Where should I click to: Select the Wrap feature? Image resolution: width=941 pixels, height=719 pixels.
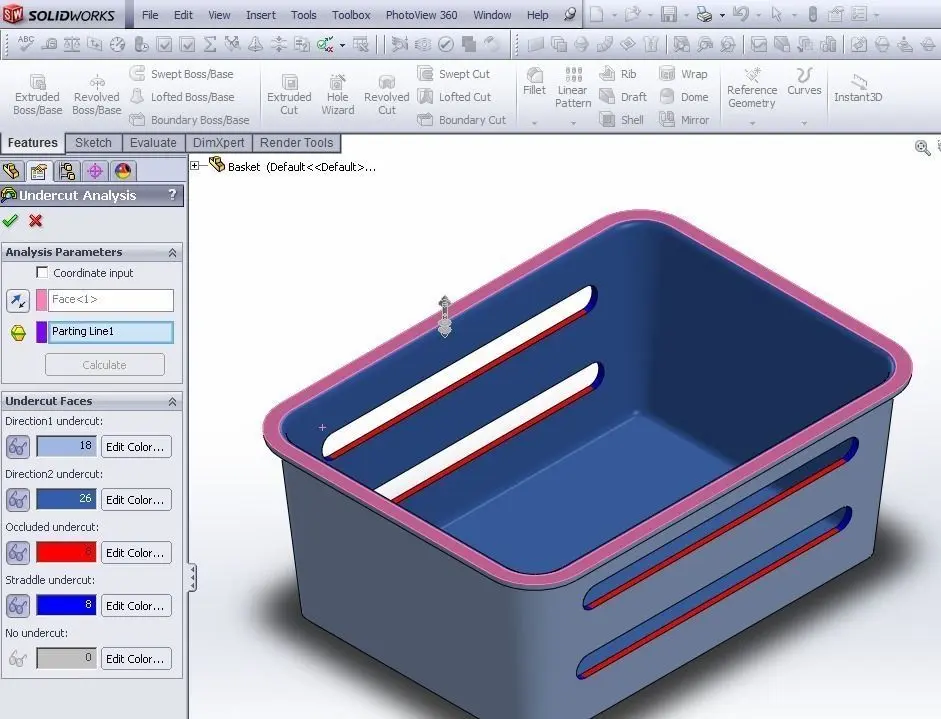[683, 74]
